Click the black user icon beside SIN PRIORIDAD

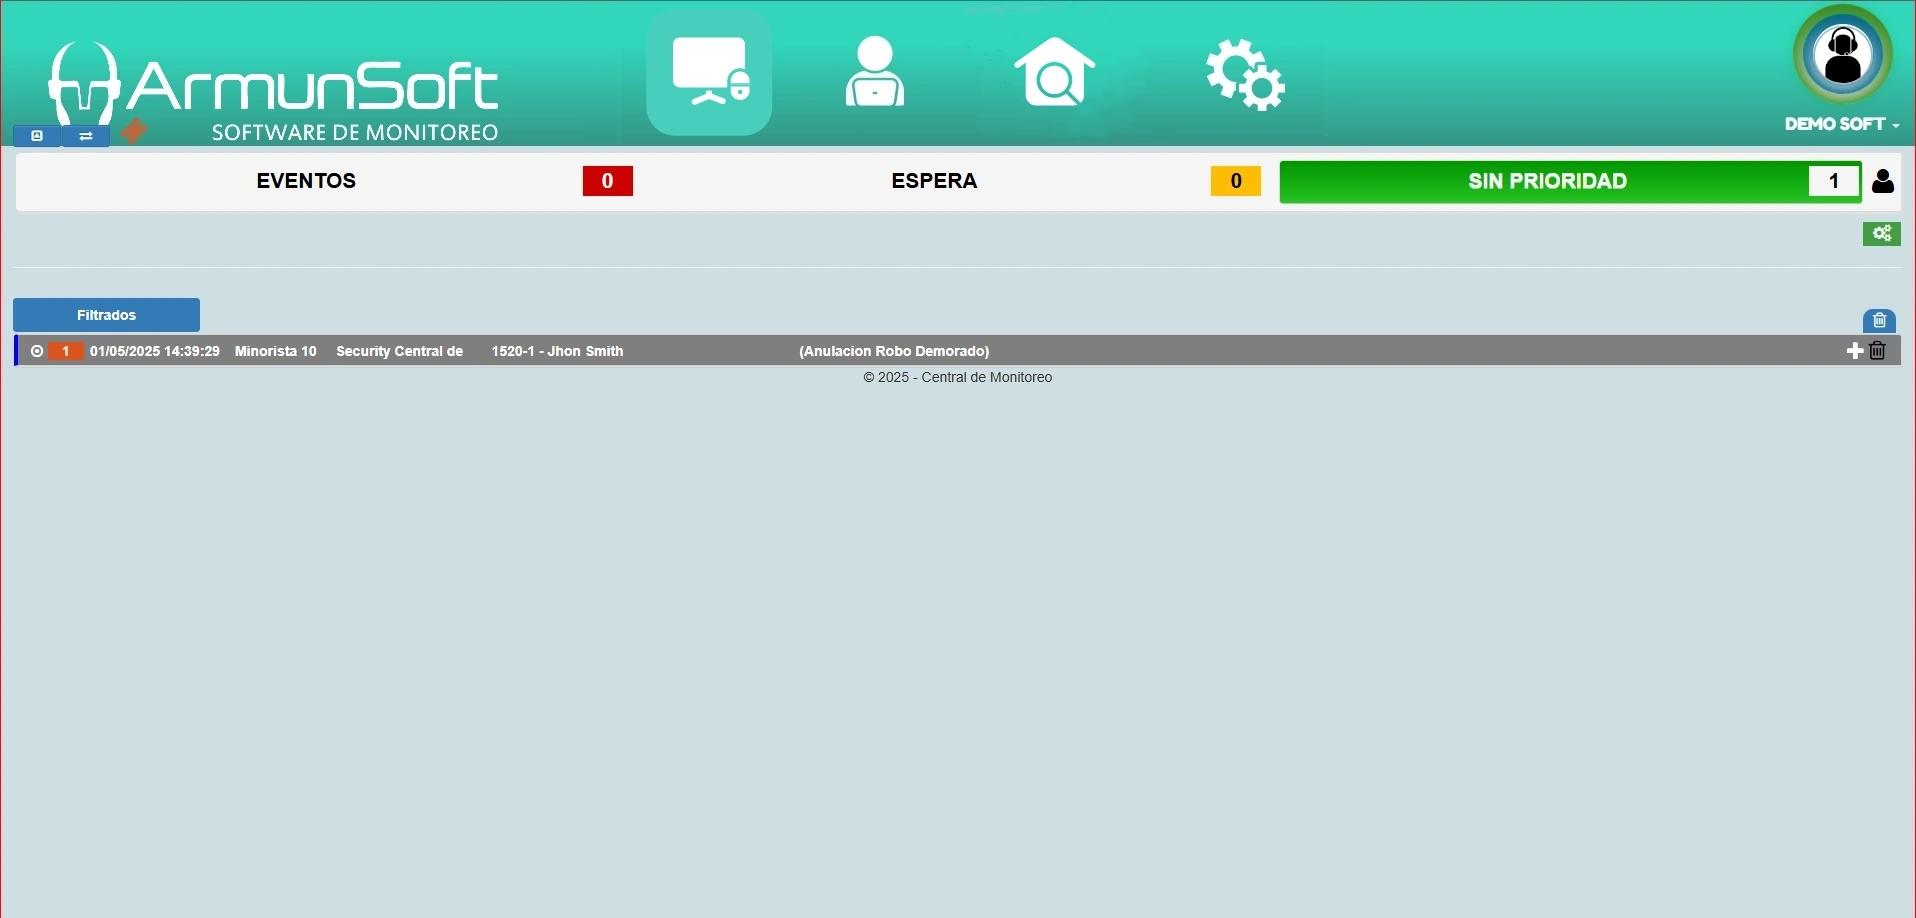pyautogui.click(x=1883, y=181)
